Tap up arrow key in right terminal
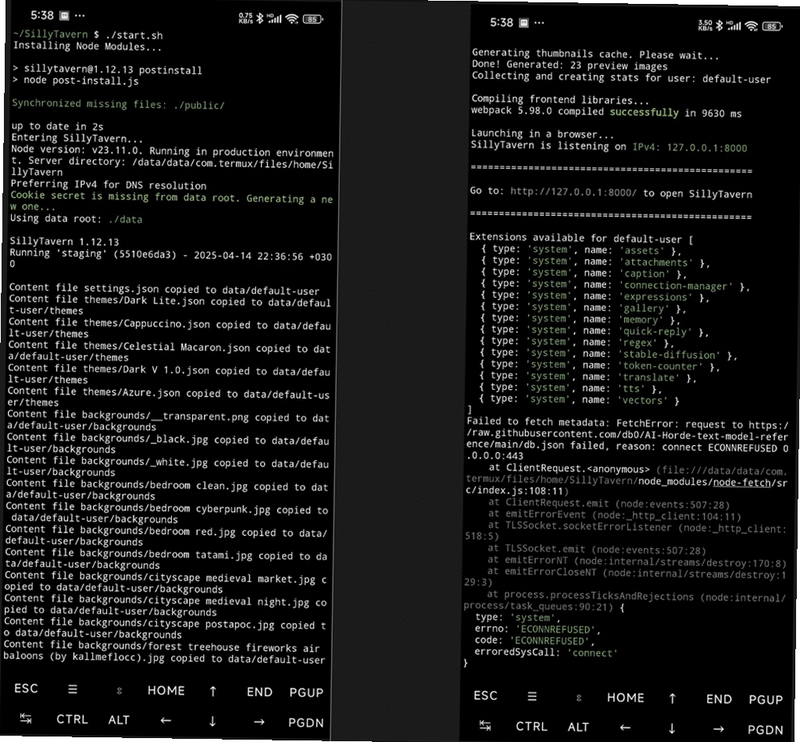The image size is (800, 742). tap(672, 699)
